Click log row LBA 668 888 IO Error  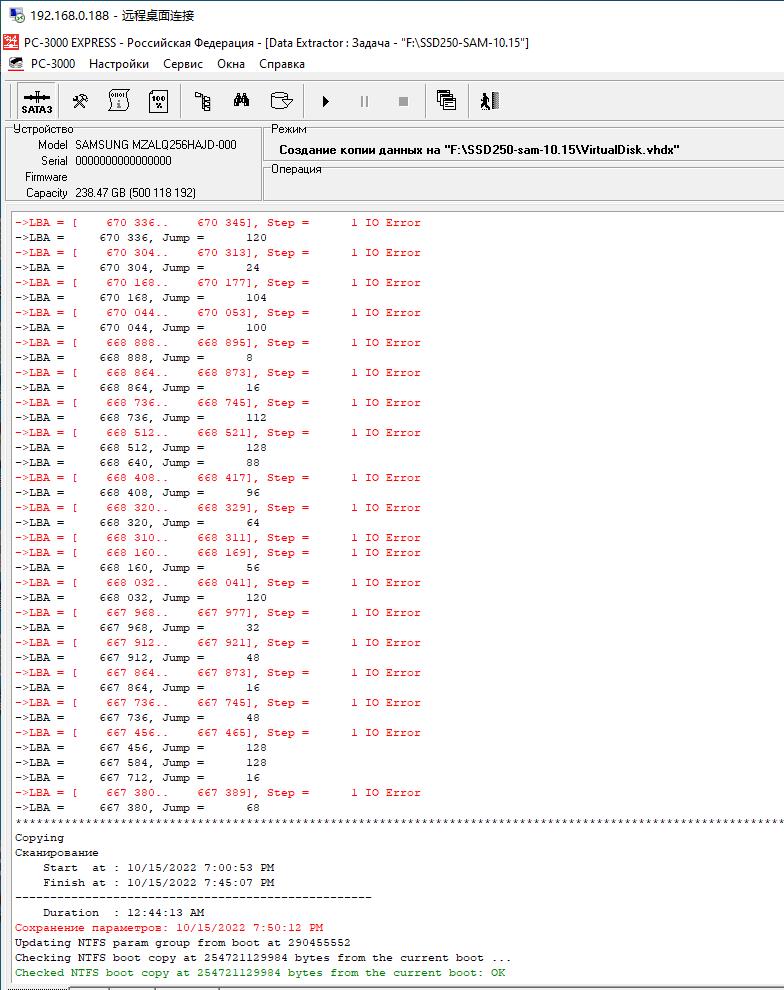pyautogui.click(x=218, y=342)
